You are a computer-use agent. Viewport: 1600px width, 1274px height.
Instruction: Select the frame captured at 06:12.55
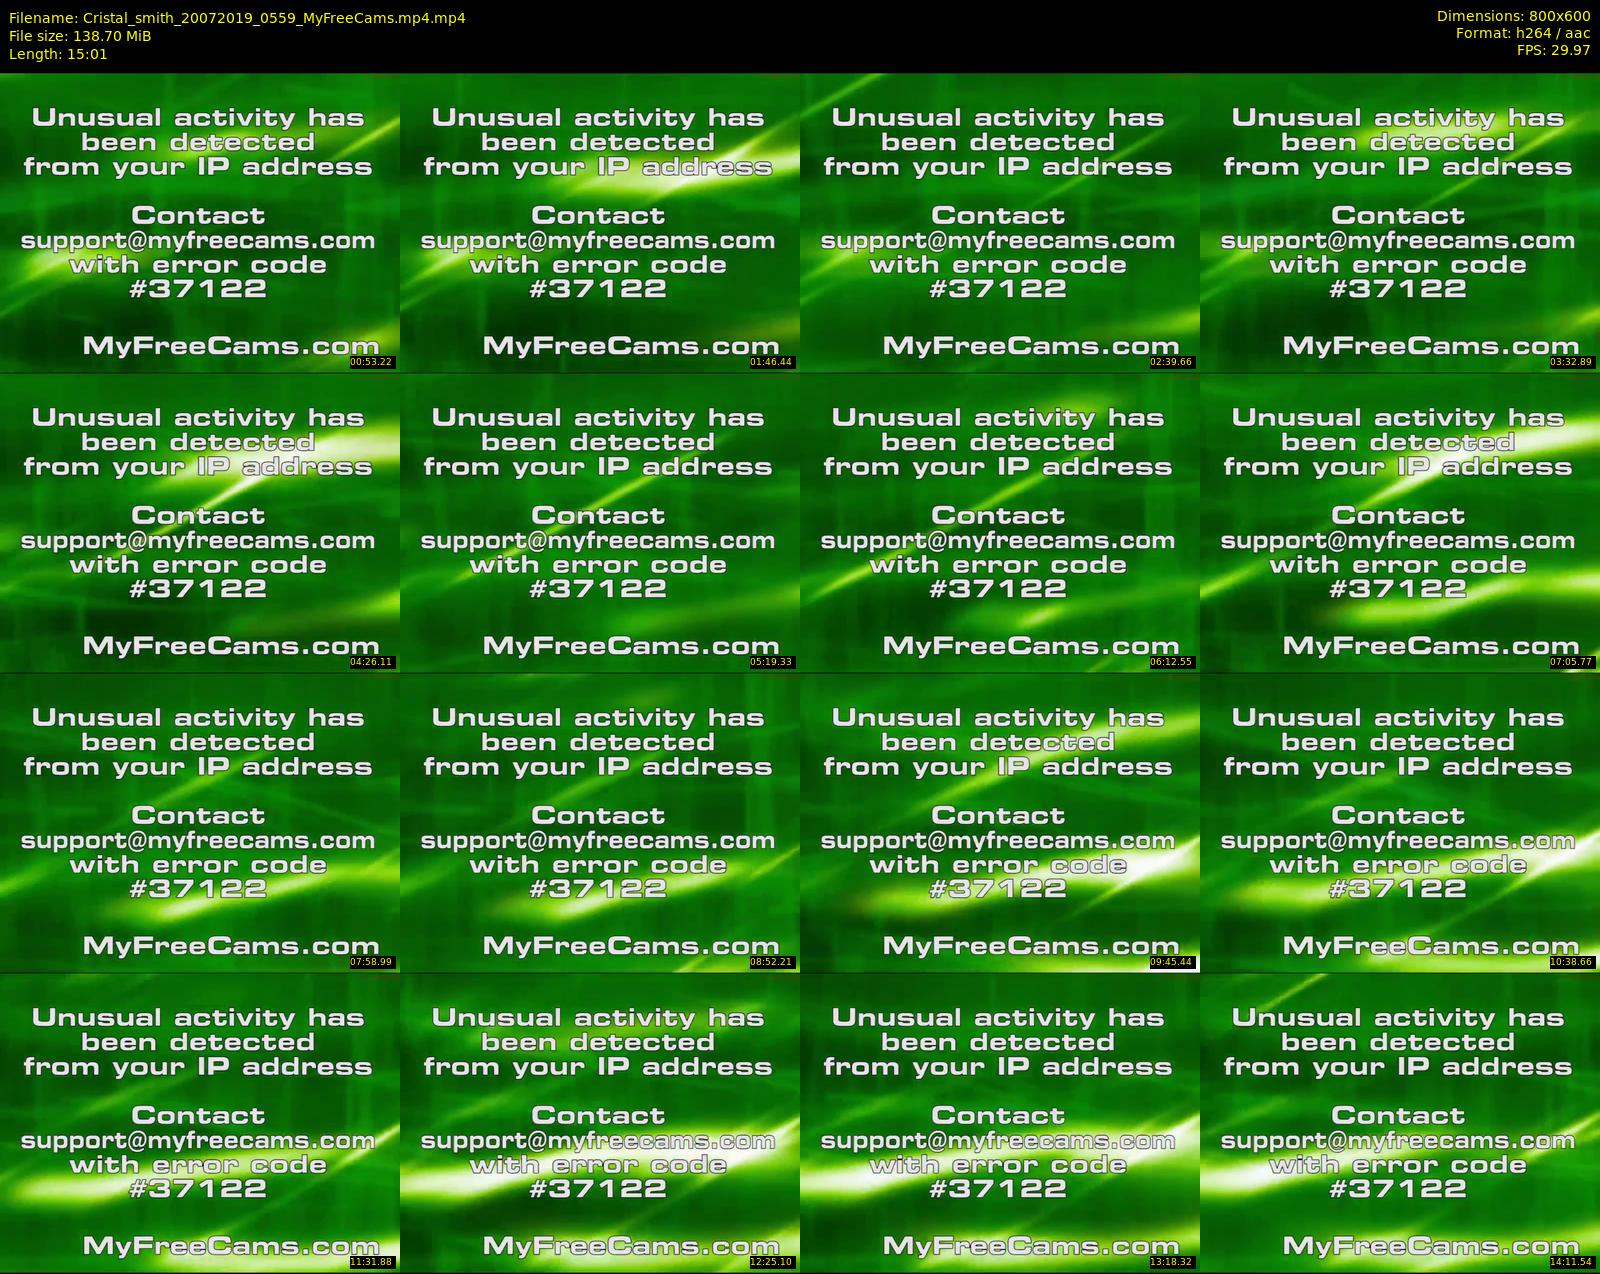point(999,522)
